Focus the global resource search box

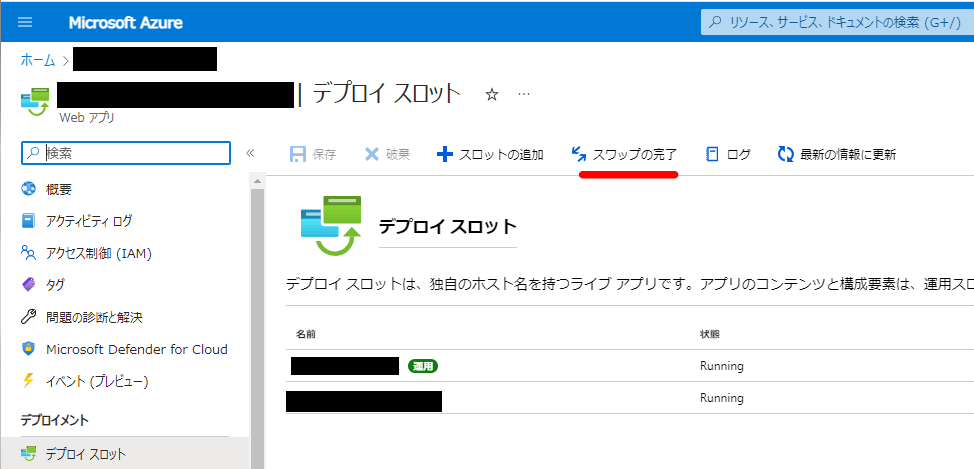pos(837,22)
